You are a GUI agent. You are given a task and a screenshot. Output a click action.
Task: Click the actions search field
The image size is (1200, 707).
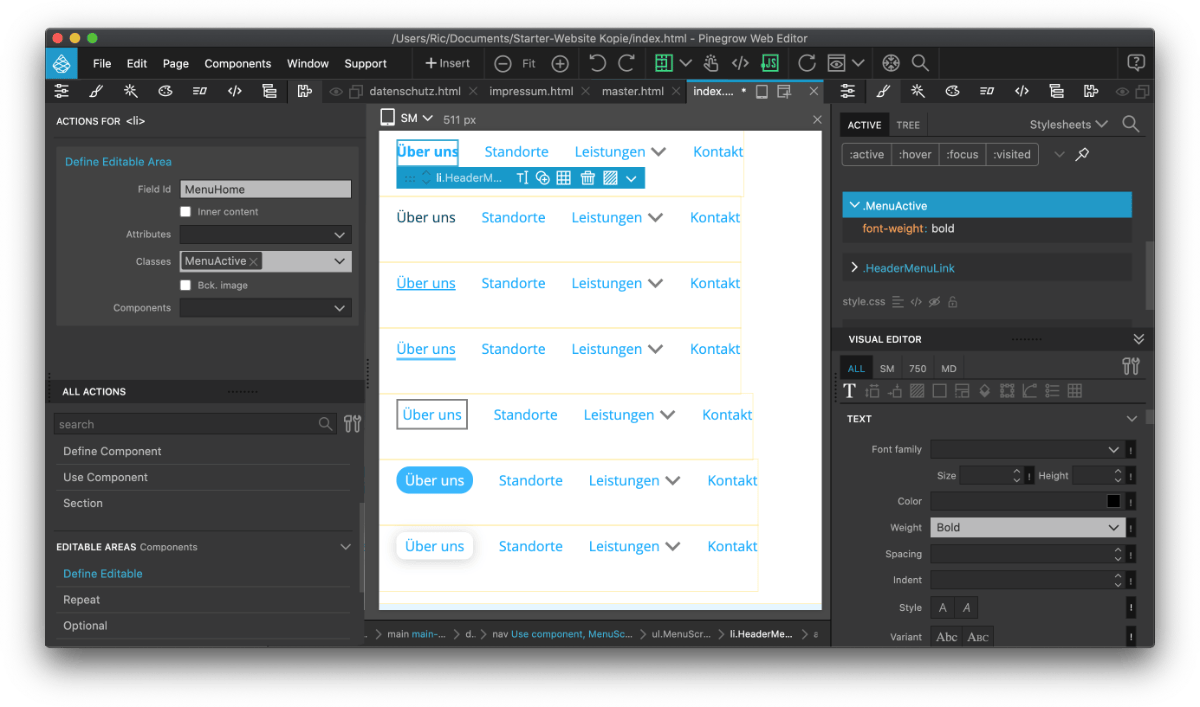[195, 424]
